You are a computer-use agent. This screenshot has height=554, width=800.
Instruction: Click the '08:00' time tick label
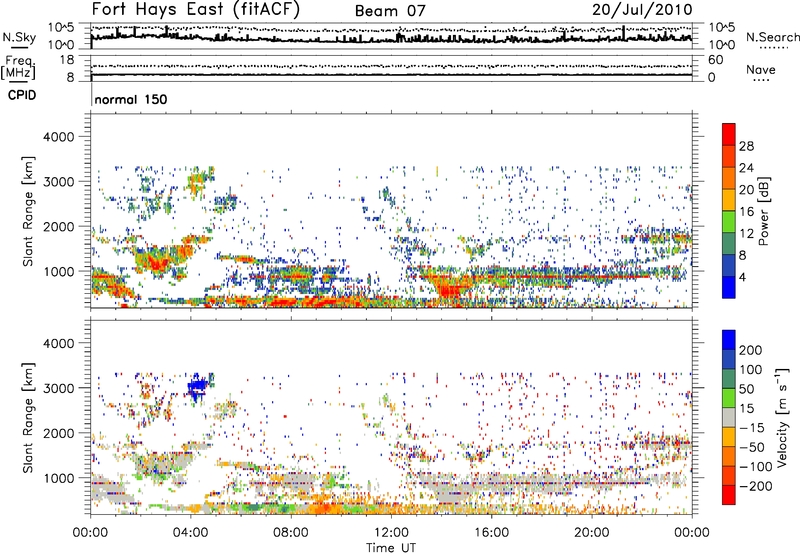point(291,533)
